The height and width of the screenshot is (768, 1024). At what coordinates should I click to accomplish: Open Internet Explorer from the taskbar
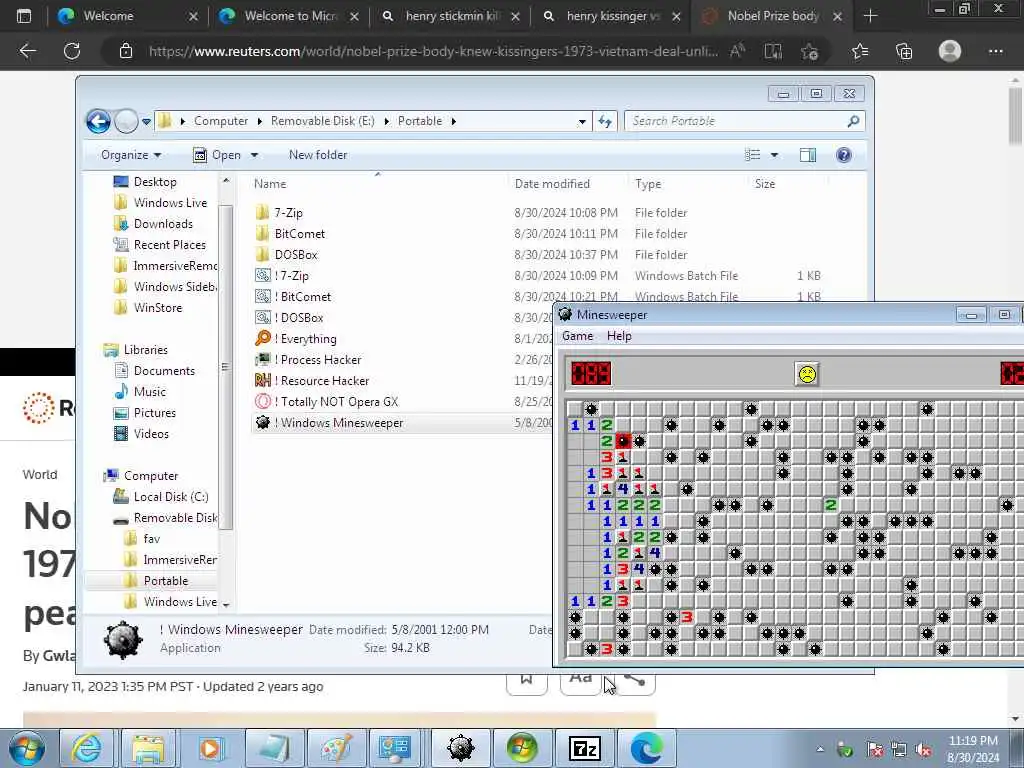coord(87,748)
